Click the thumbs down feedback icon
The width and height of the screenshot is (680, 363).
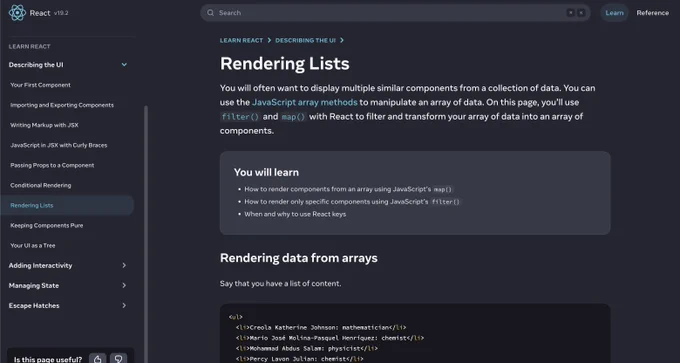(x=118, y=359)
